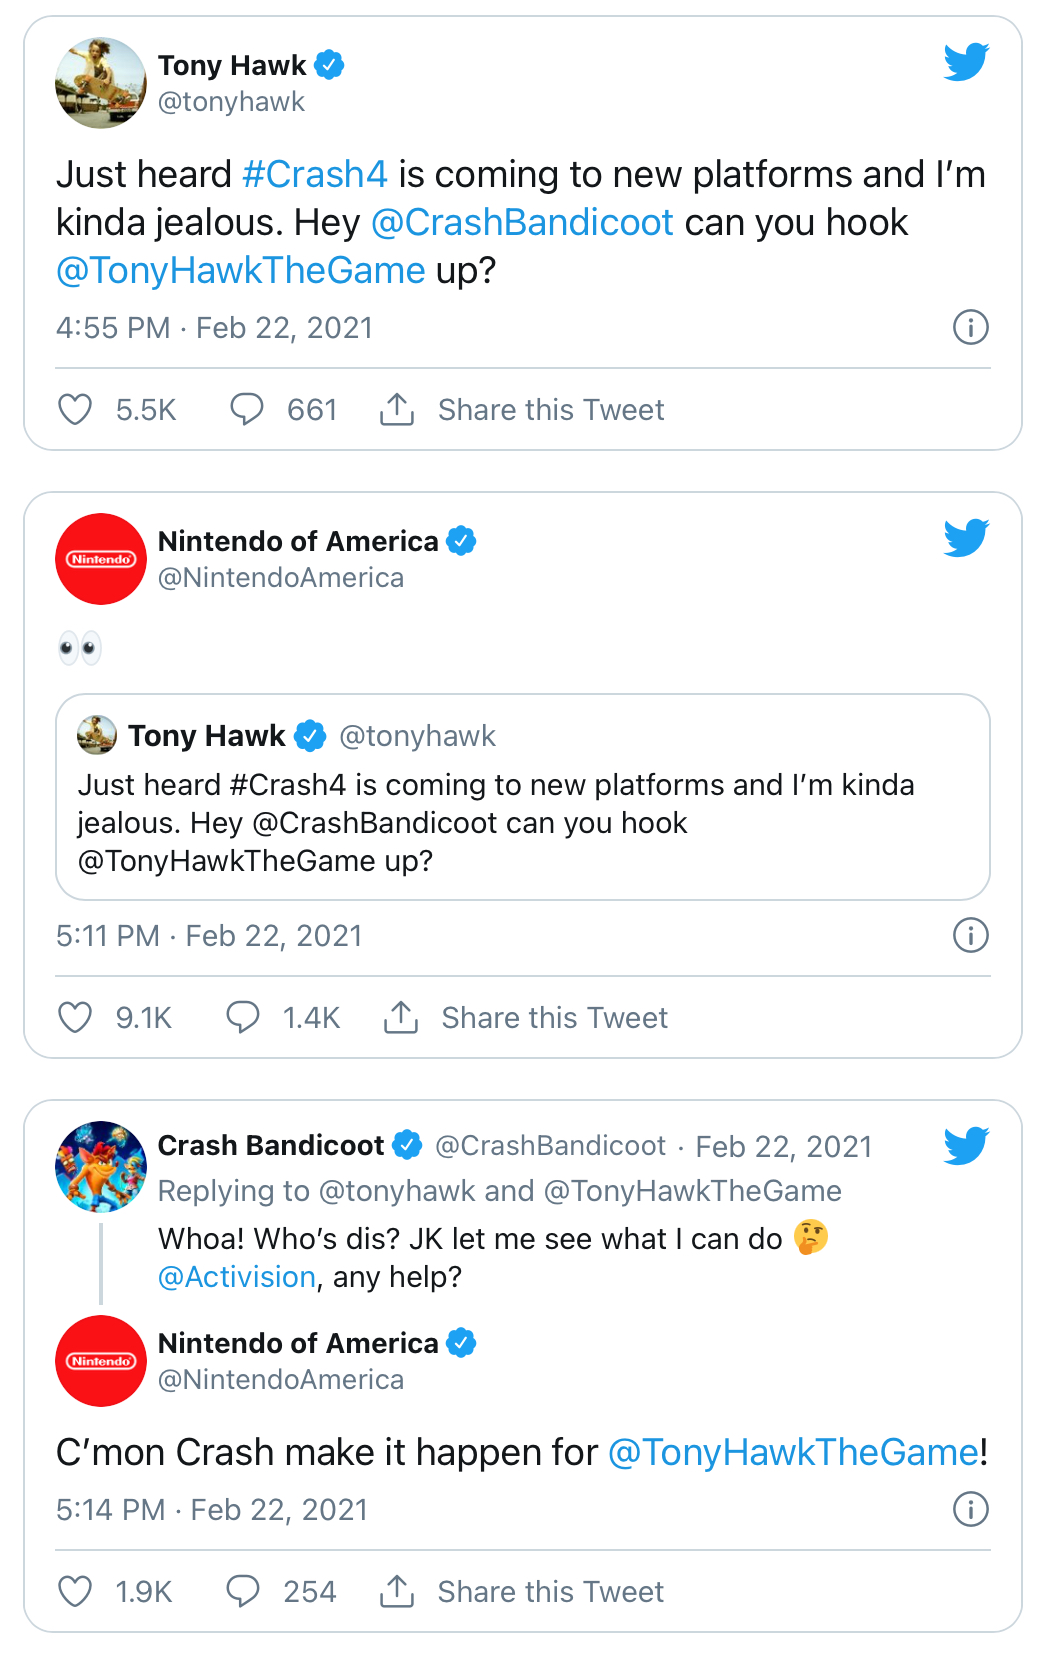Open Crash Bandicoot's profile avatar
Screen dimensions: 1045x1654
pyautogui.click(x=101, y=1166)
